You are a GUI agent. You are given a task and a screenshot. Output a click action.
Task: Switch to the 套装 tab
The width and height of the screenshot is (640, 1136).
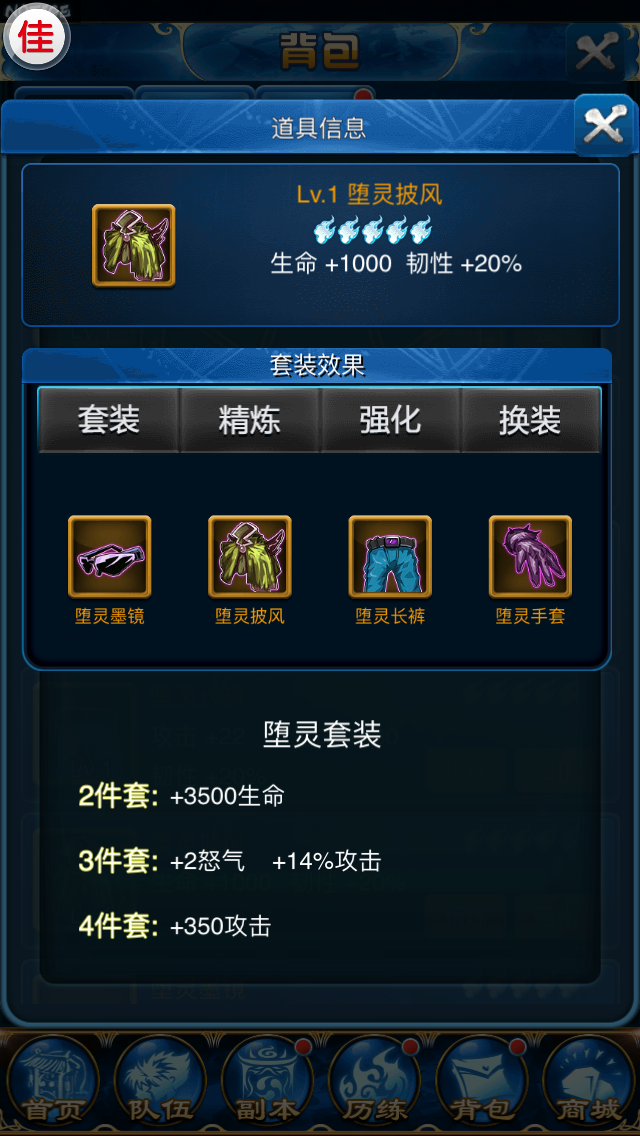[109, 420]
